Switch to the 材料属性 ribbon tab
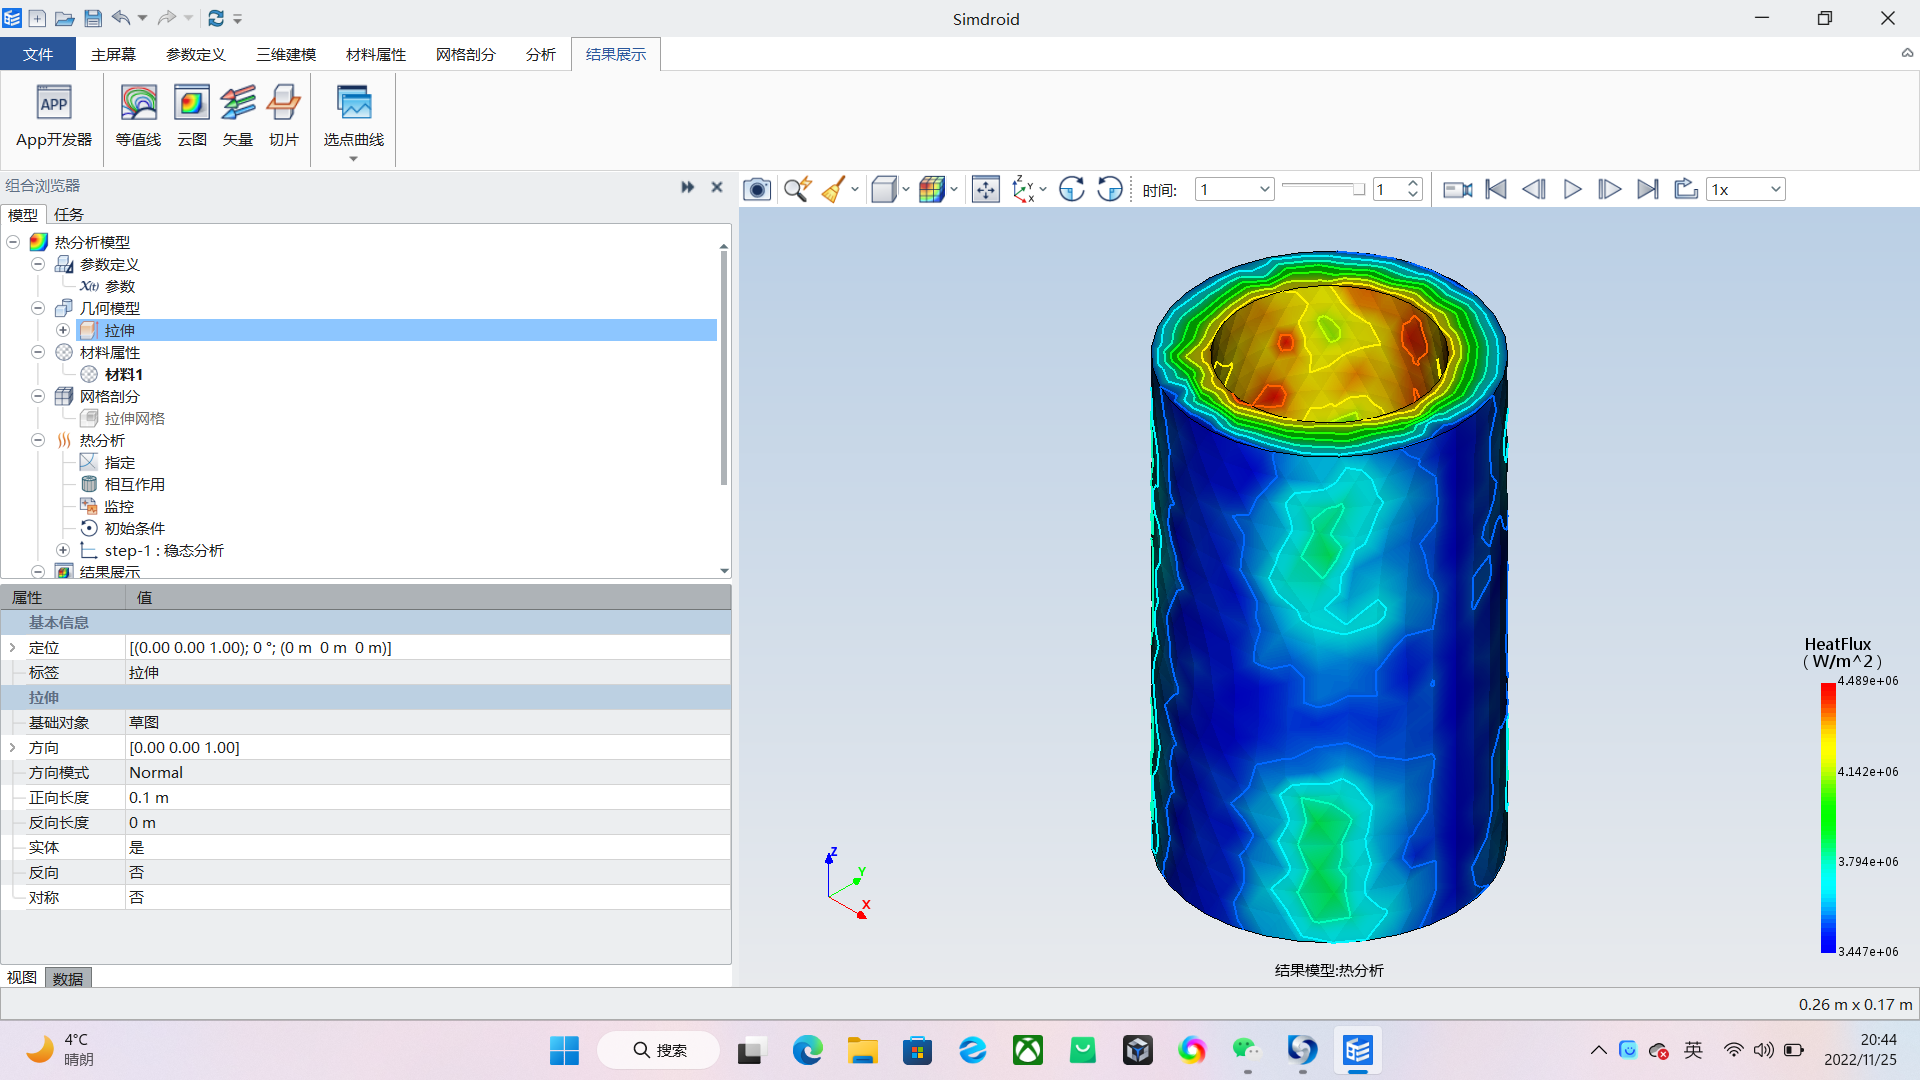Screen dimensions: 1920x1080 pyautogui.click(x=376, y=54)
